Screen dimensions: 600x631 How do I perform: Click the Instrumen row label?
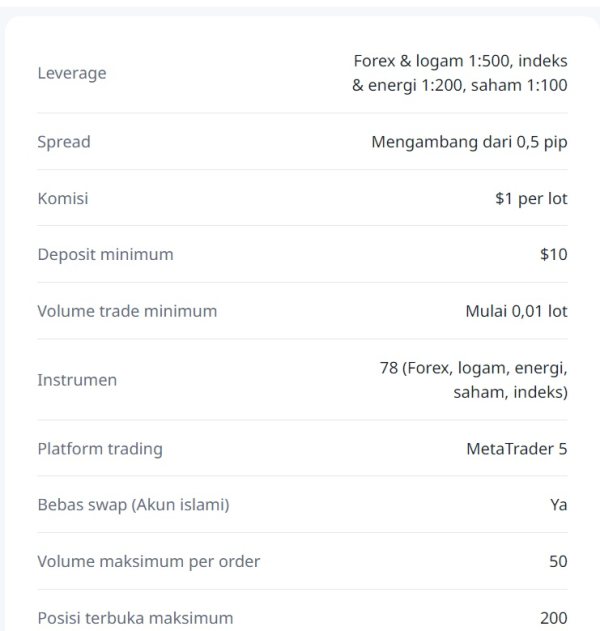click(77, 380)
